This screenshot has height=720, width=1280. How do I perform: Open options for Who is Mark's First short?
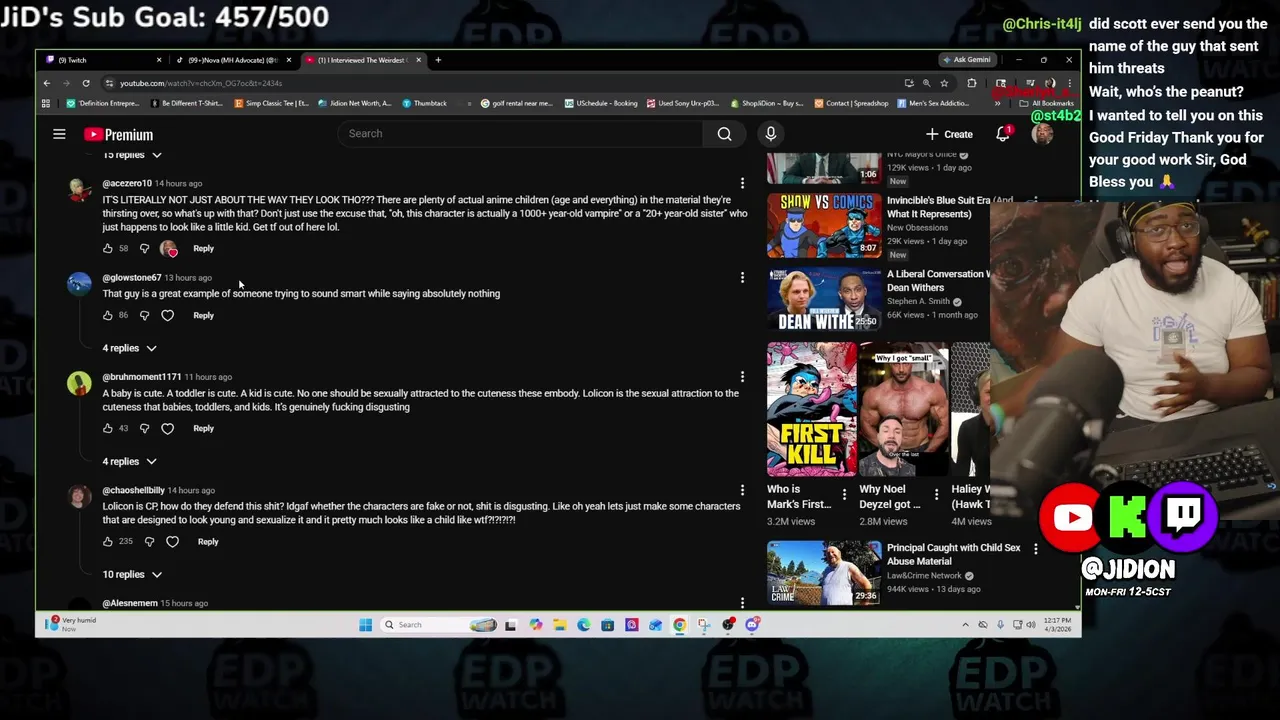click(x=844, y=494)
